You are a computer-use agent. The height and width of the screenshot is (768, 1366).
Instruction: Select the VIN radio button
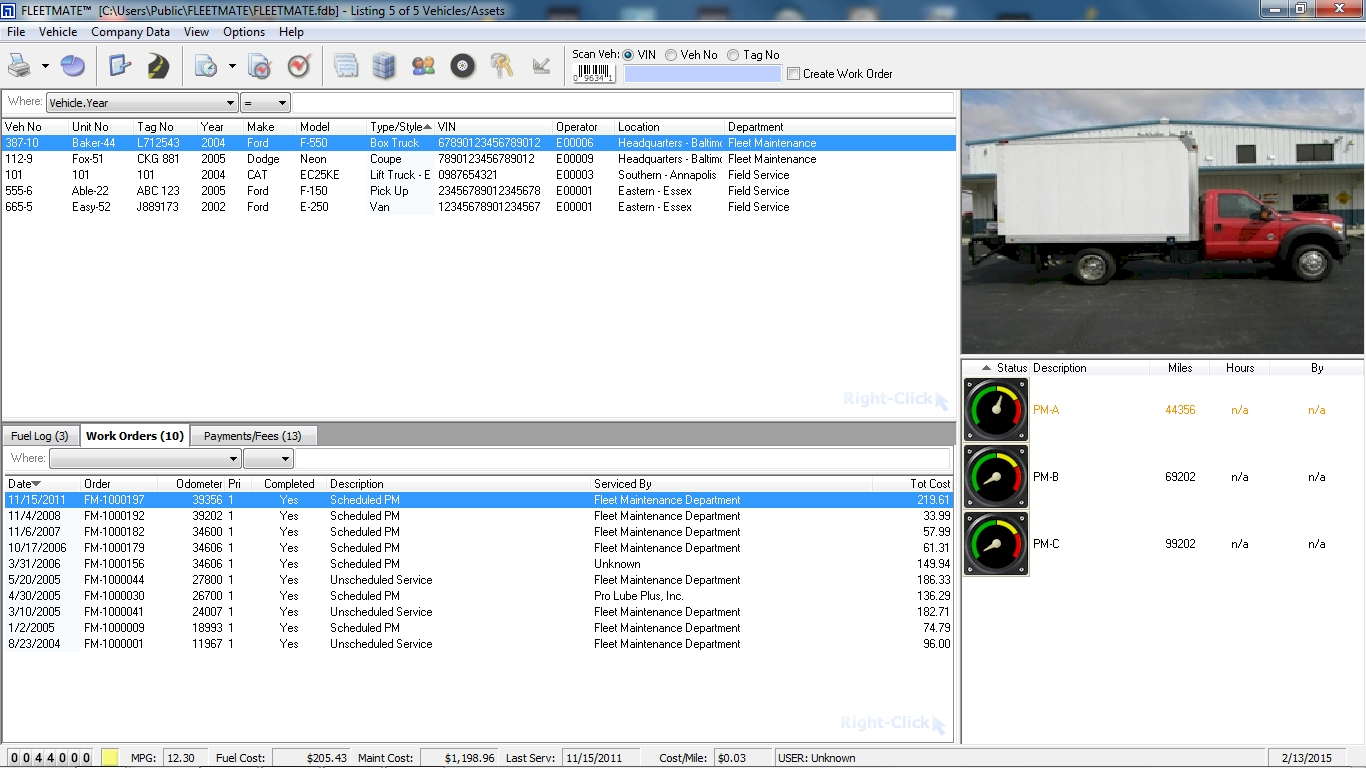[628, 54]
